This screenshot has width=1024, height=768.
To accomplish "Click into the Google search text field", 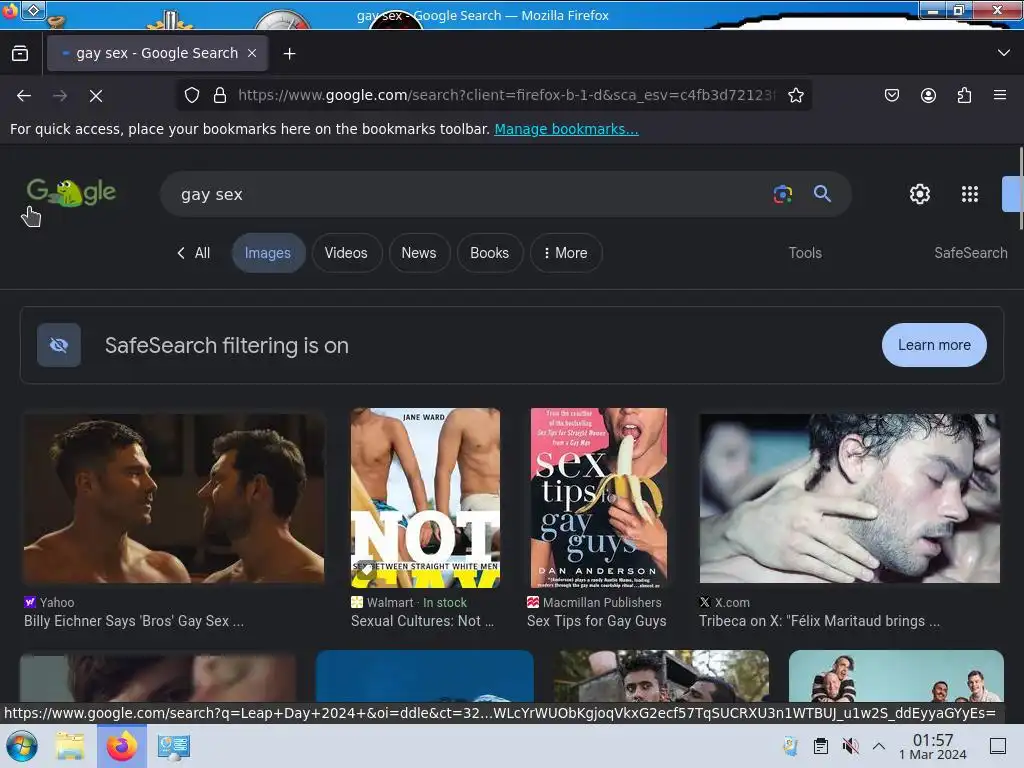I will [x=470, y=195].
